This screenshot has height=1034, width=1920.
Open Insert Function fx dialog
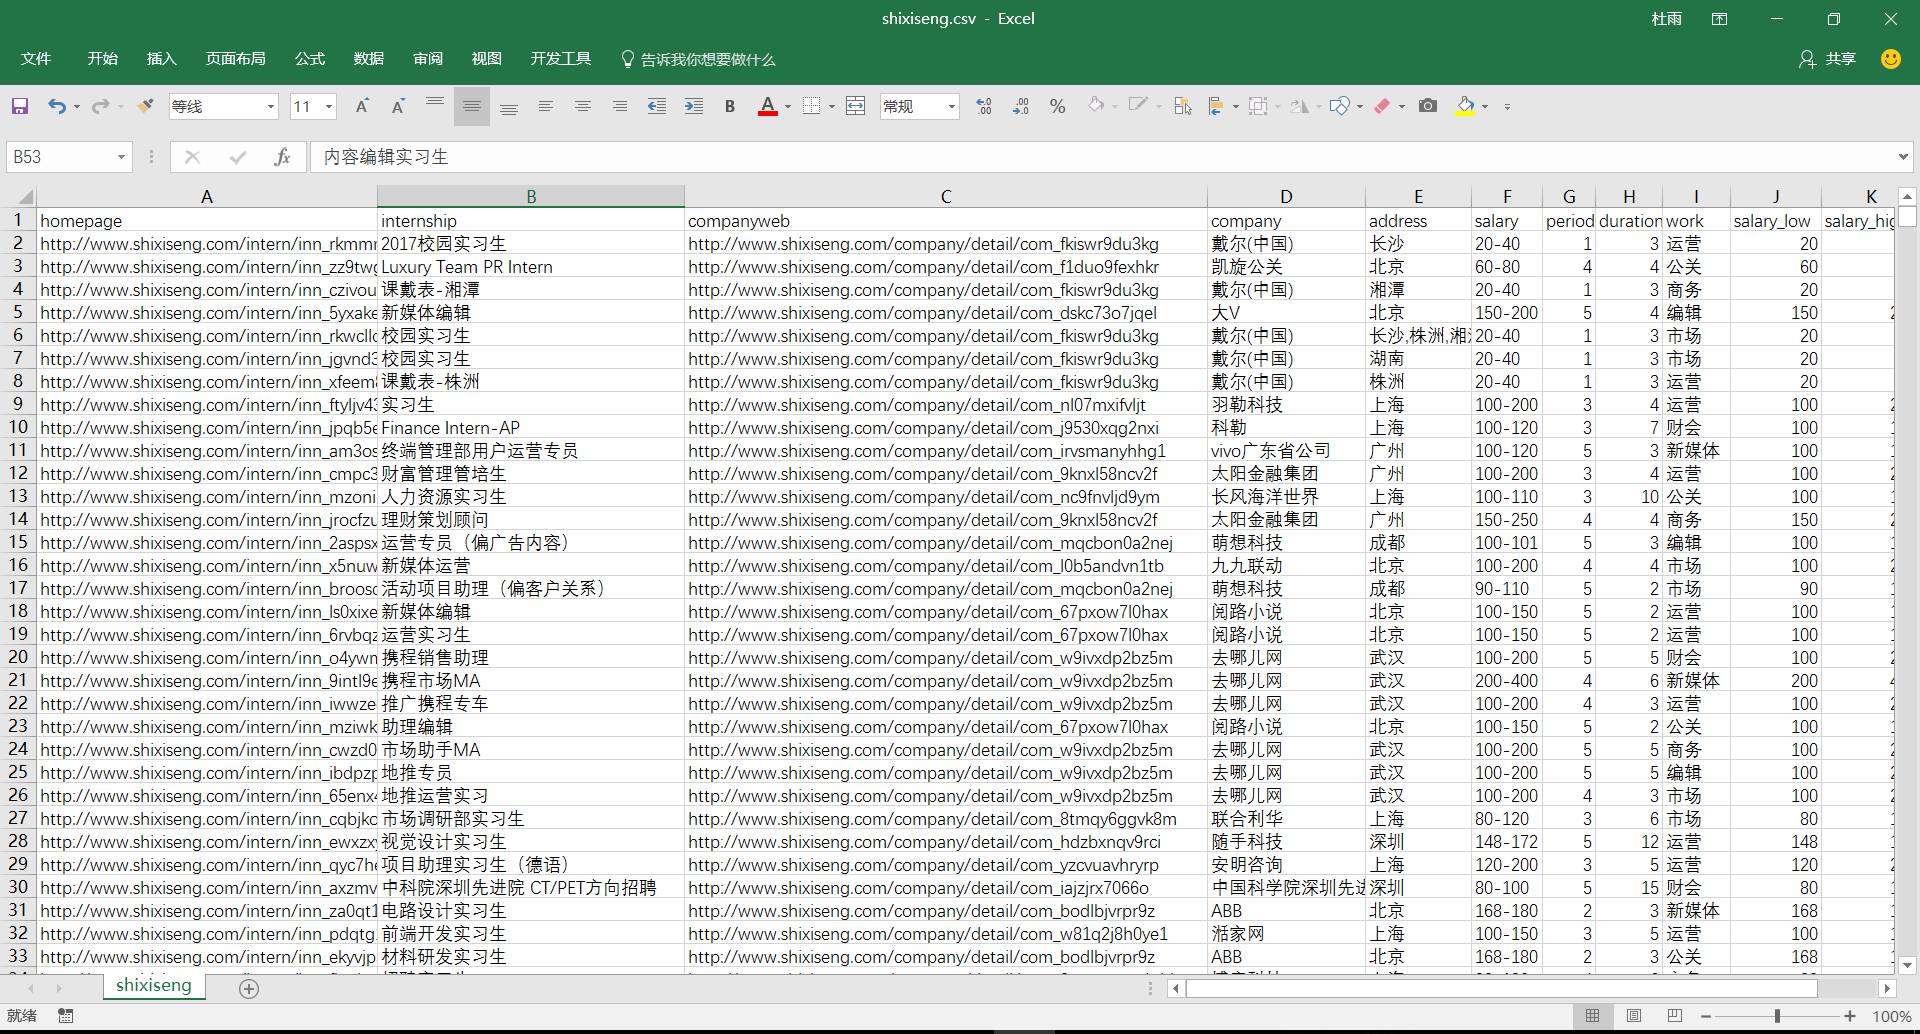pyautogui.click(x=282, y=157)
